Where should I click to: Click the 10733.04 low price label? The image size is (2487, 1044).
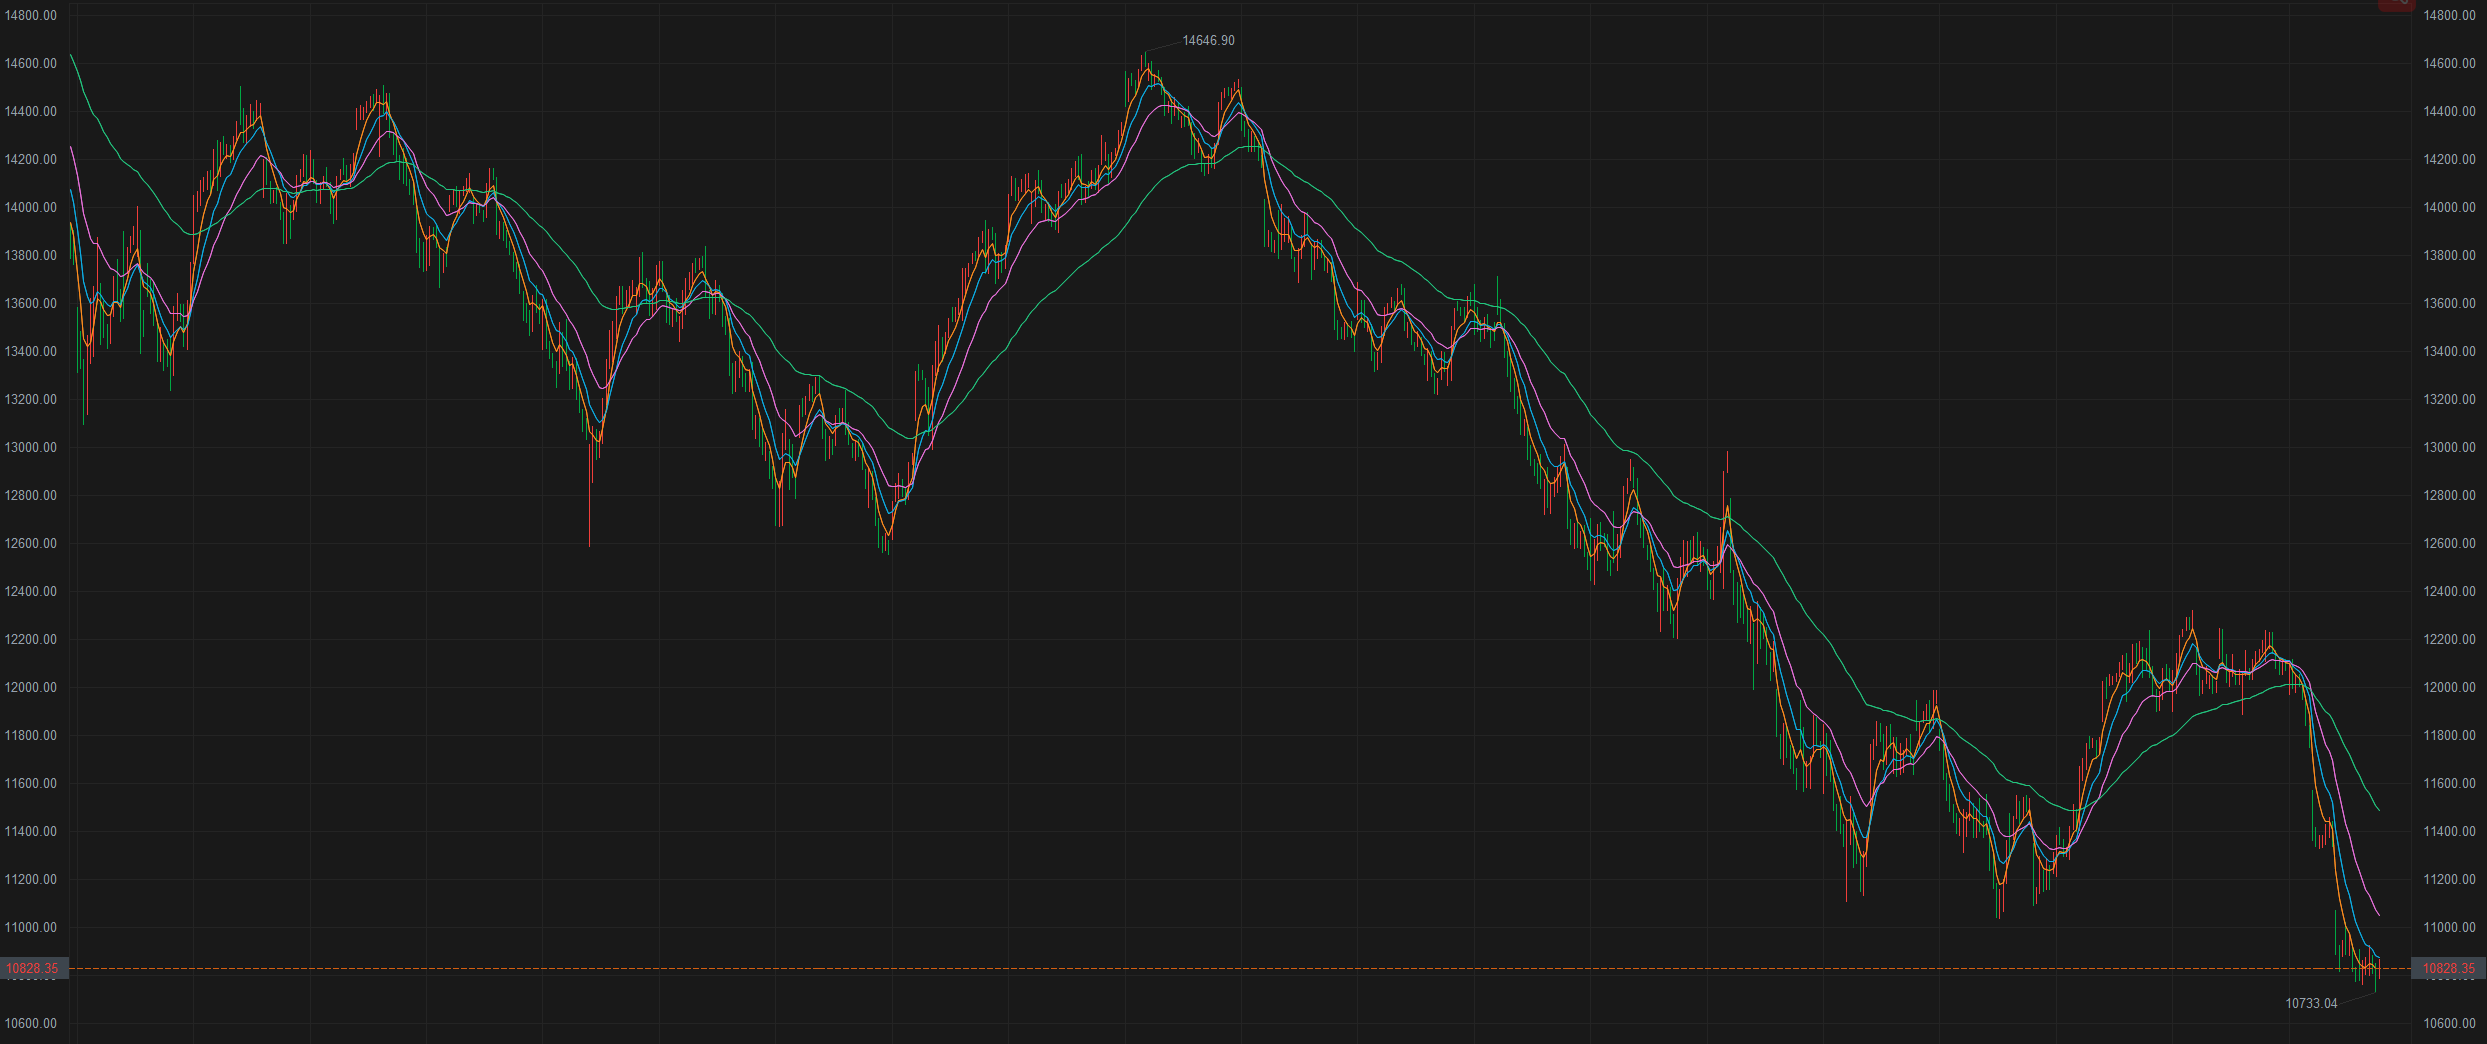pyautogui.click(x=2311, y=1003)
